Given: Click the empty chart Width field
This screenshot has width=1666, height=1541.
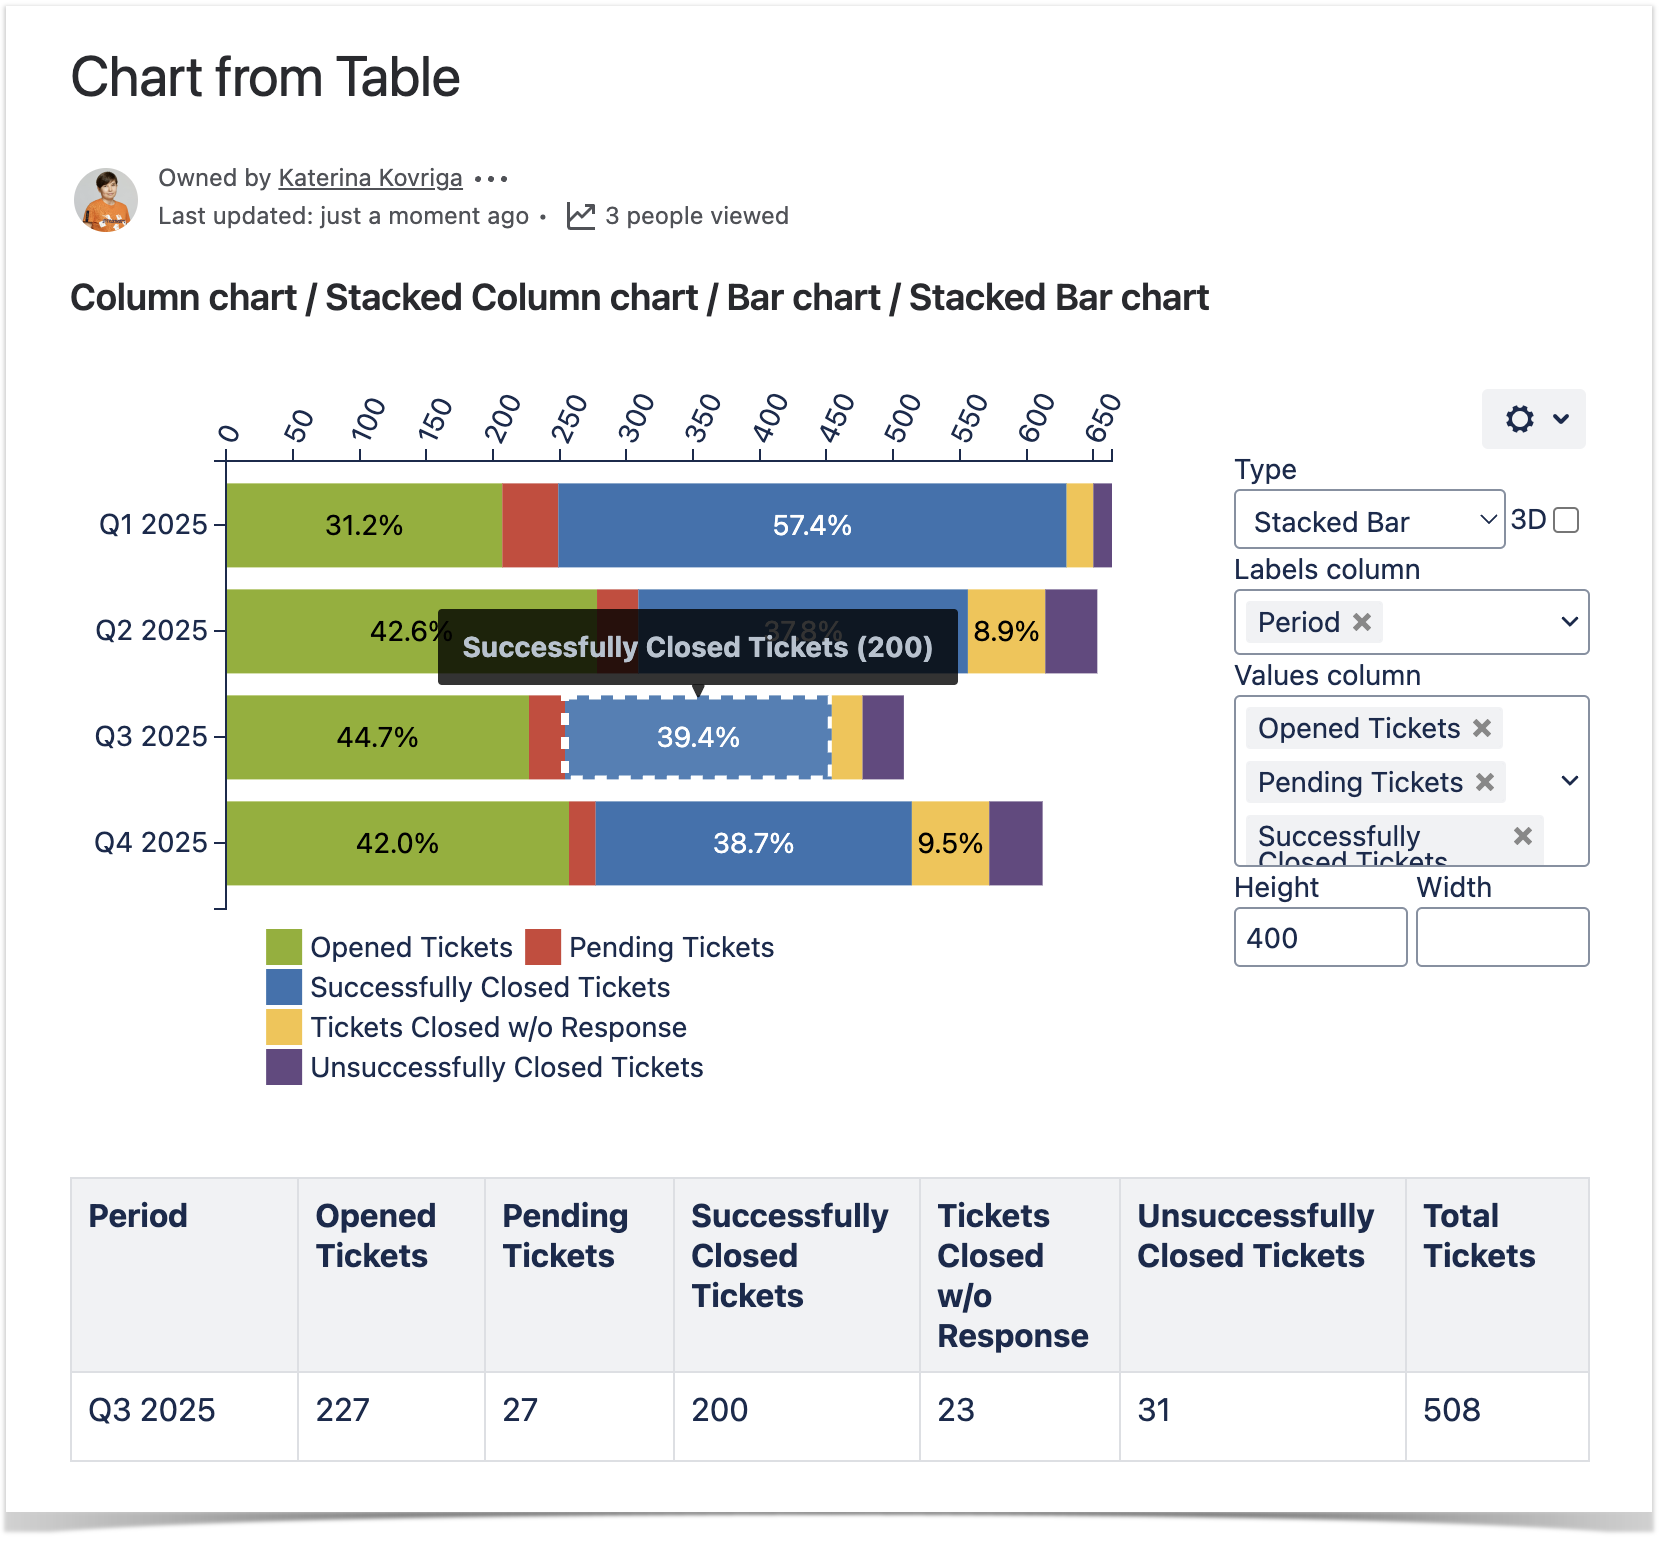Looking at the screenshot, I should coord(1502,937).
